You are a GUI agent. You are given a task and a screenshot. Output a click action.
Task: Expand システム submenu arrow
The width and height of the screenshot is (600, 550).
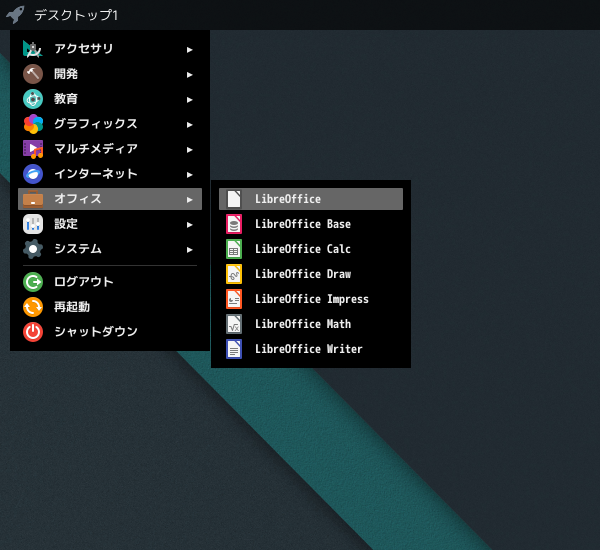[x=189, y=250]
